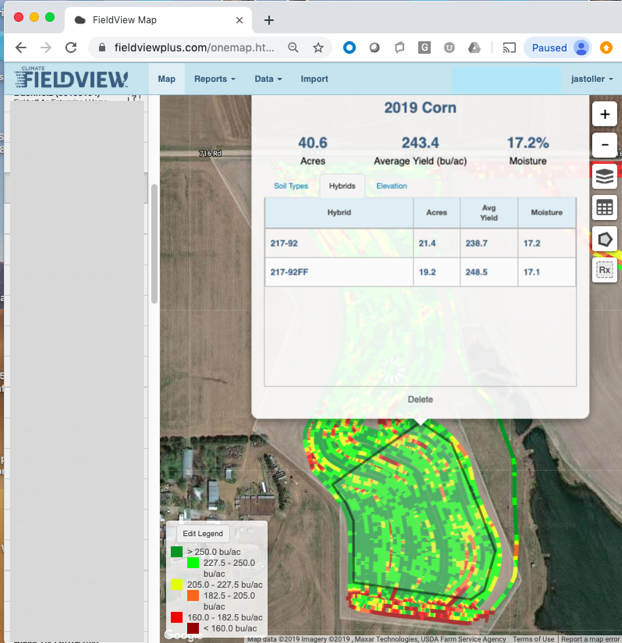Click the dark green >250.0 bu/ac swatch

[x=177, y=552]
